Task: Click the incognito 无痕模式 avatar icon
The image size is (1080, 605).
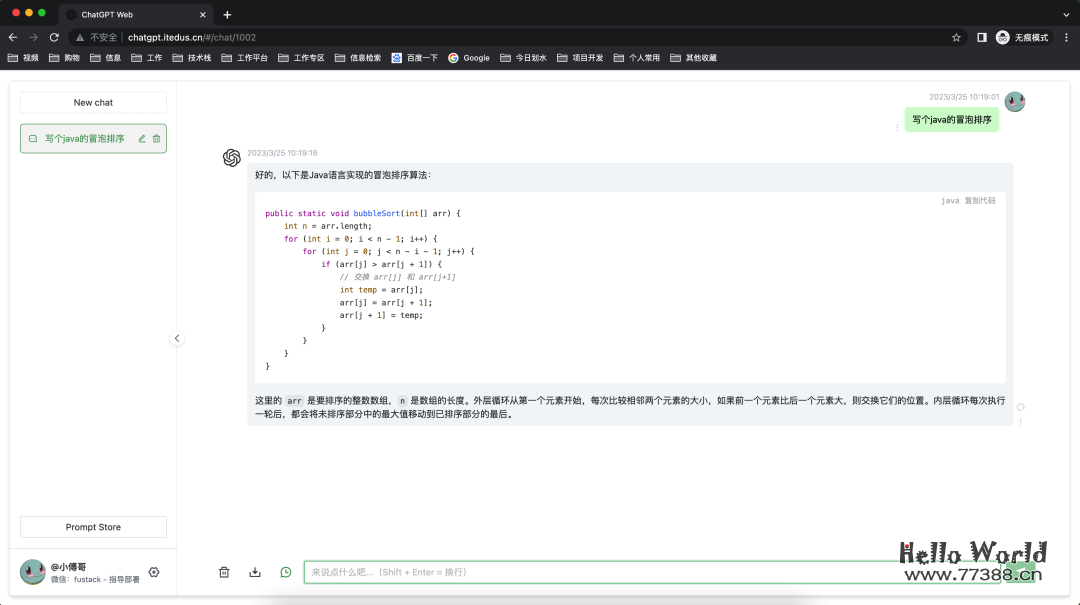Action: pos(1001,36)
